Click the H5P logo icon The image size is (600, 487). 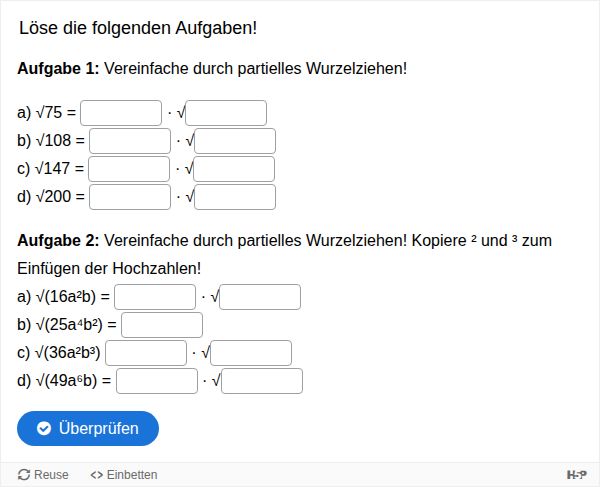tap(577, 475)
